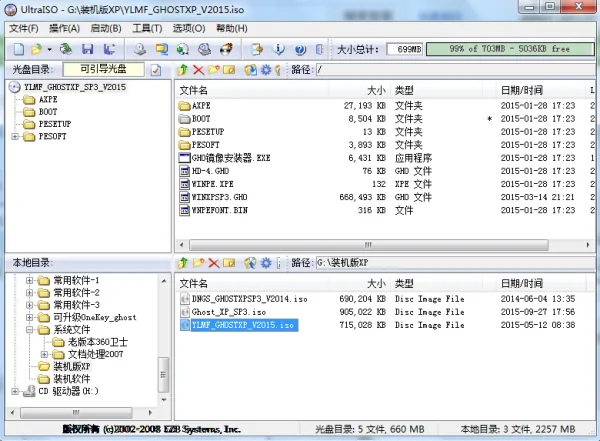The image size is (600, 441).
Task: Expand the 常用软件-2 folder node
Action: coord(29,292)
